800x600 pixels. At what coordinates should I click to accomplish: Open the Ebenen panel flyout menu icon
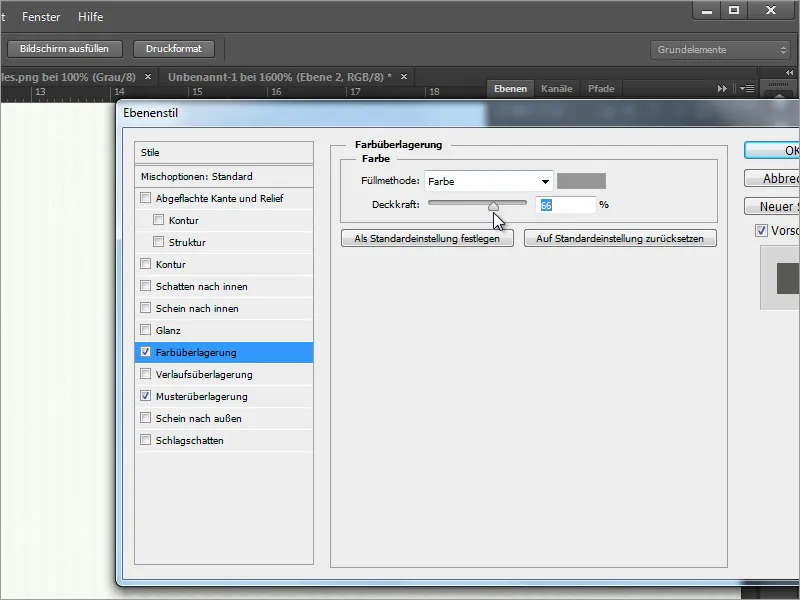(747, 89)
